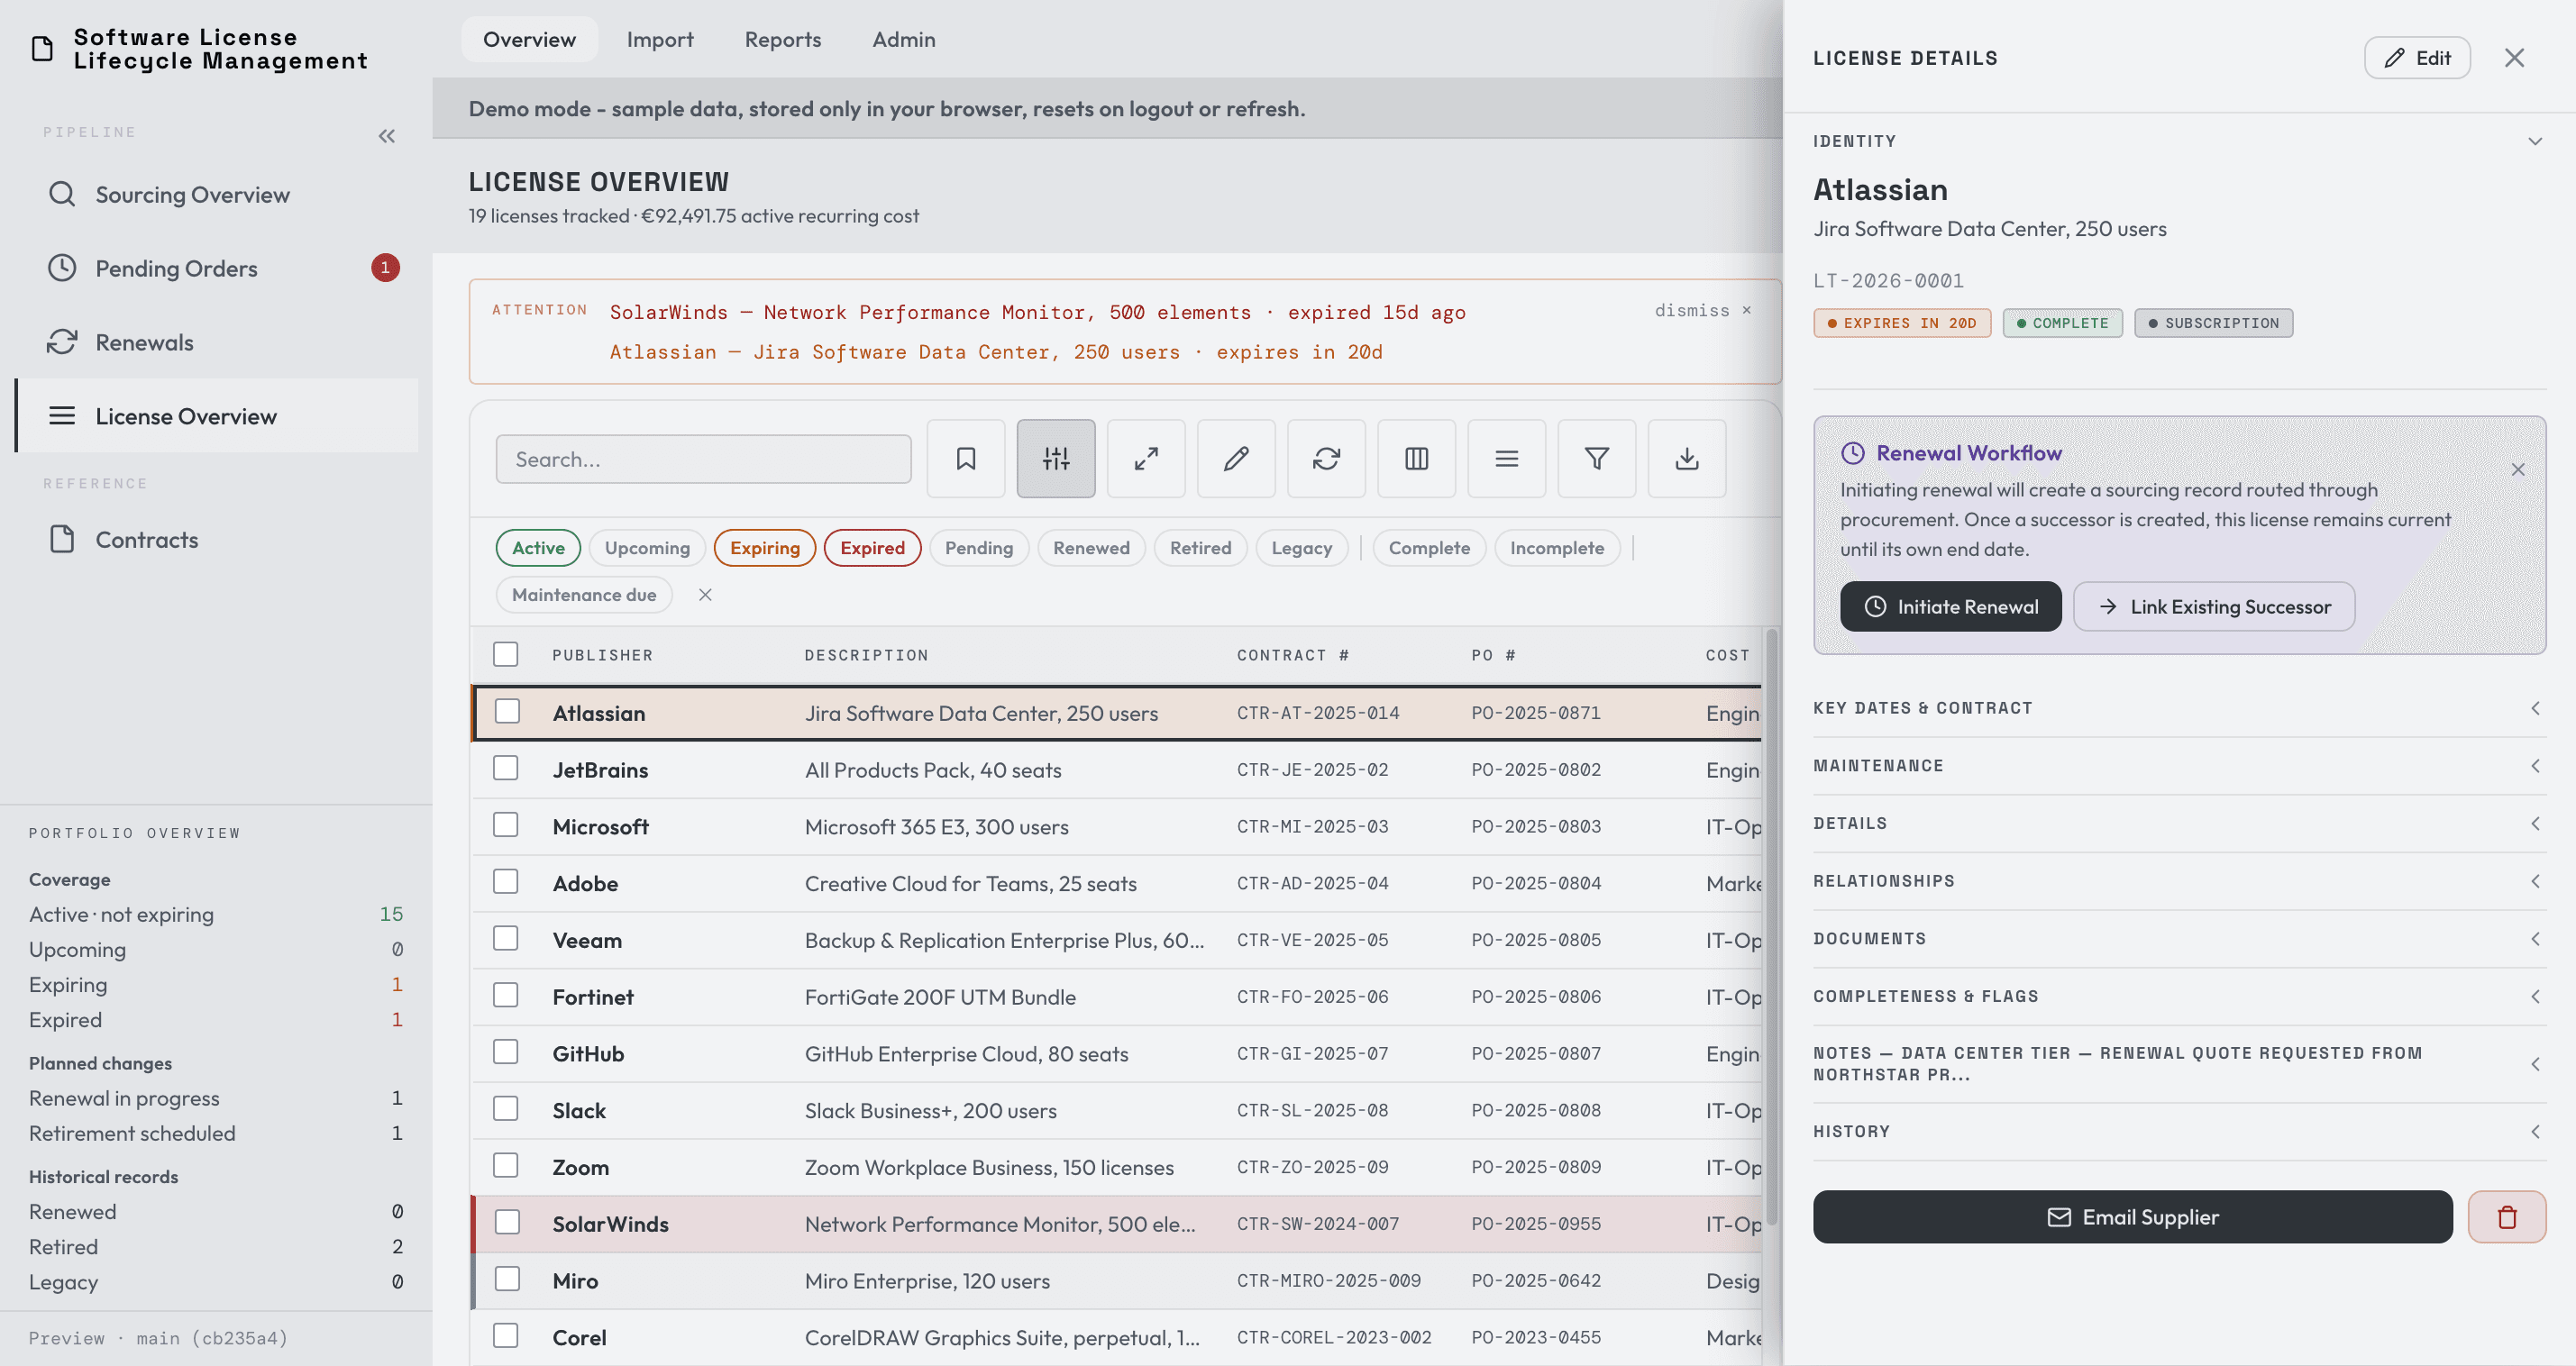Toggle the Expired status filter chip

872,548
